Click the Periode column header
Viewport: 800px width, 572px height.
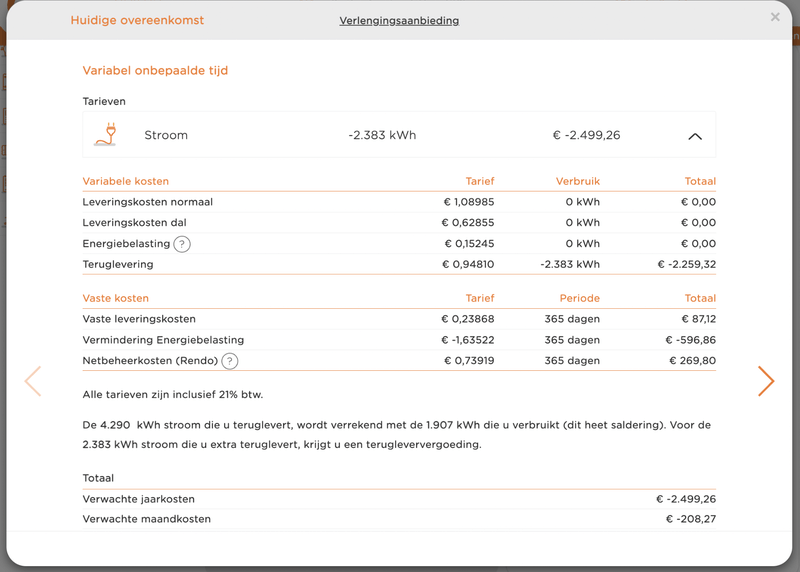pyautogui.click(x=580, y=298)
